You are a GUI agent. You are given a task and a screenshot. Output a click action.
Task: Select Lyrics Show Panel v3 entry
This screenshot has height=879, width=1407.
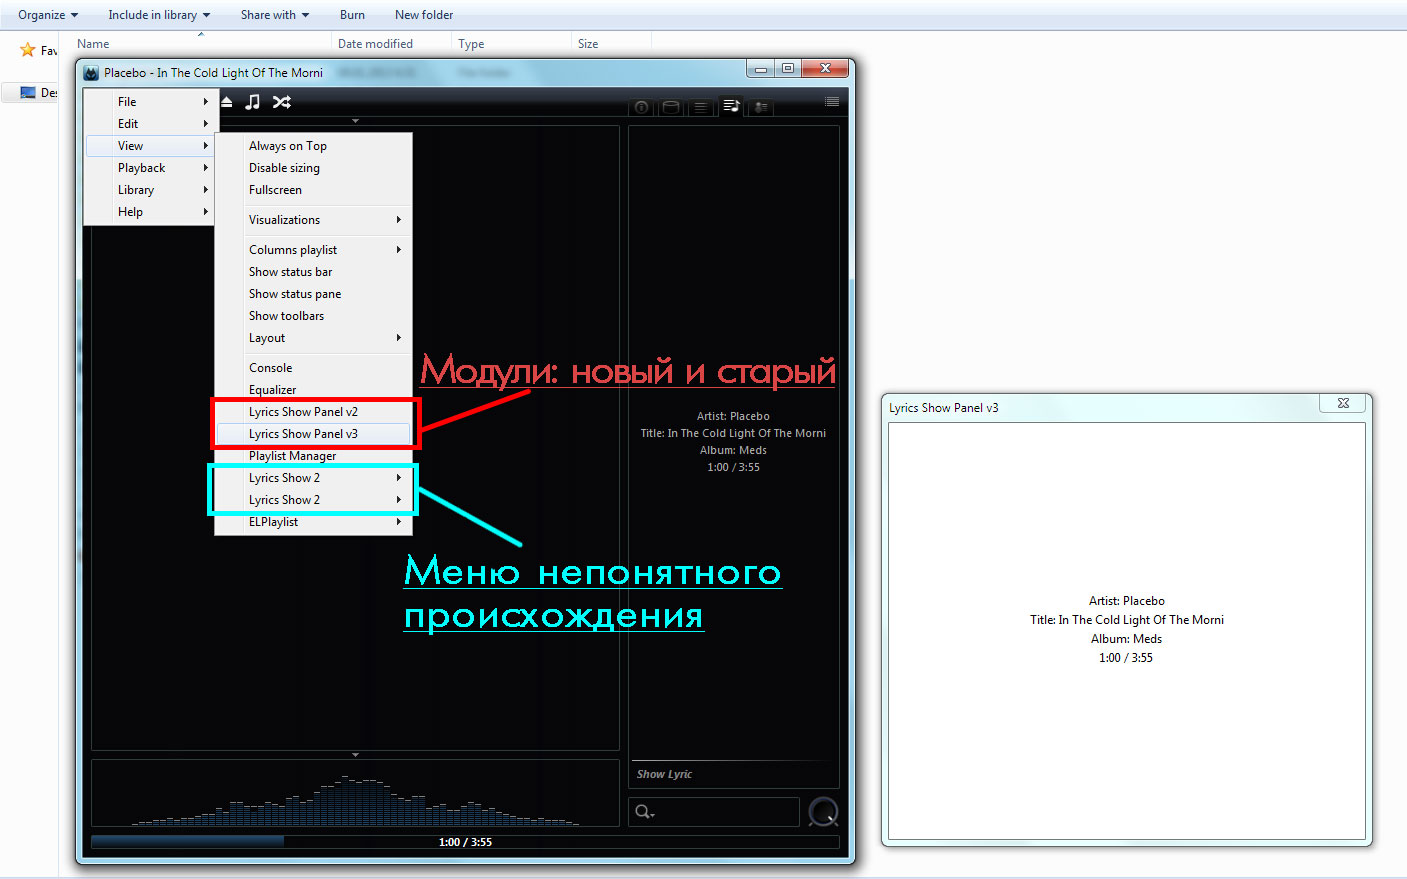[x=303, y=434]
